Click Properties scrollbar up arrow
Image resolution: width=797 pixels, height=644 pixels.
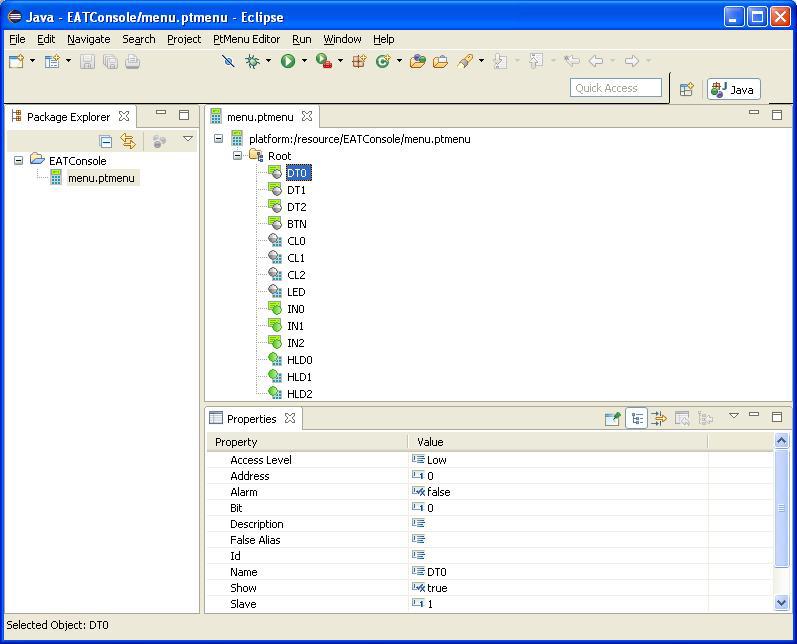point(781,440)
